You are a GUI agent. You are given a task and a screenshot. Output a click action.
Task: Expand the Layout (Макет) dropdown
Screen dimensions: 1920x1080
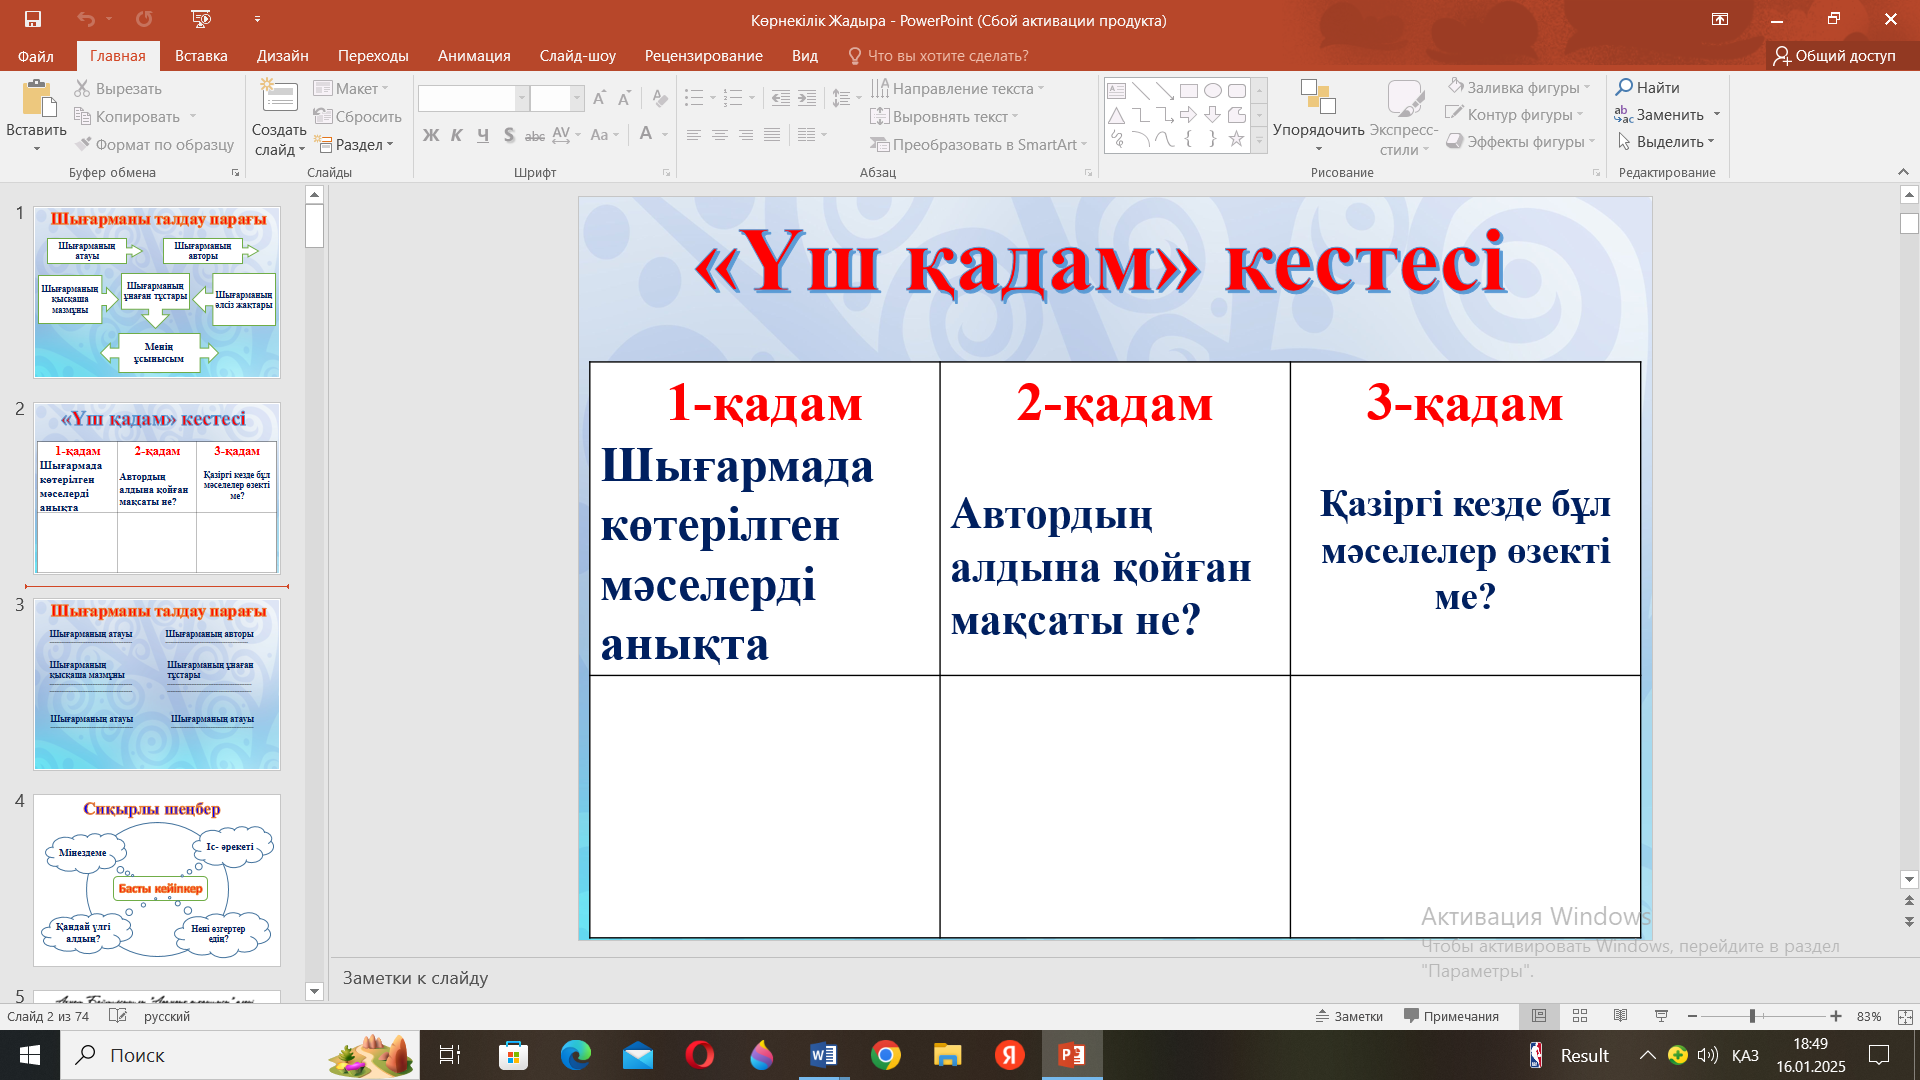352,89
